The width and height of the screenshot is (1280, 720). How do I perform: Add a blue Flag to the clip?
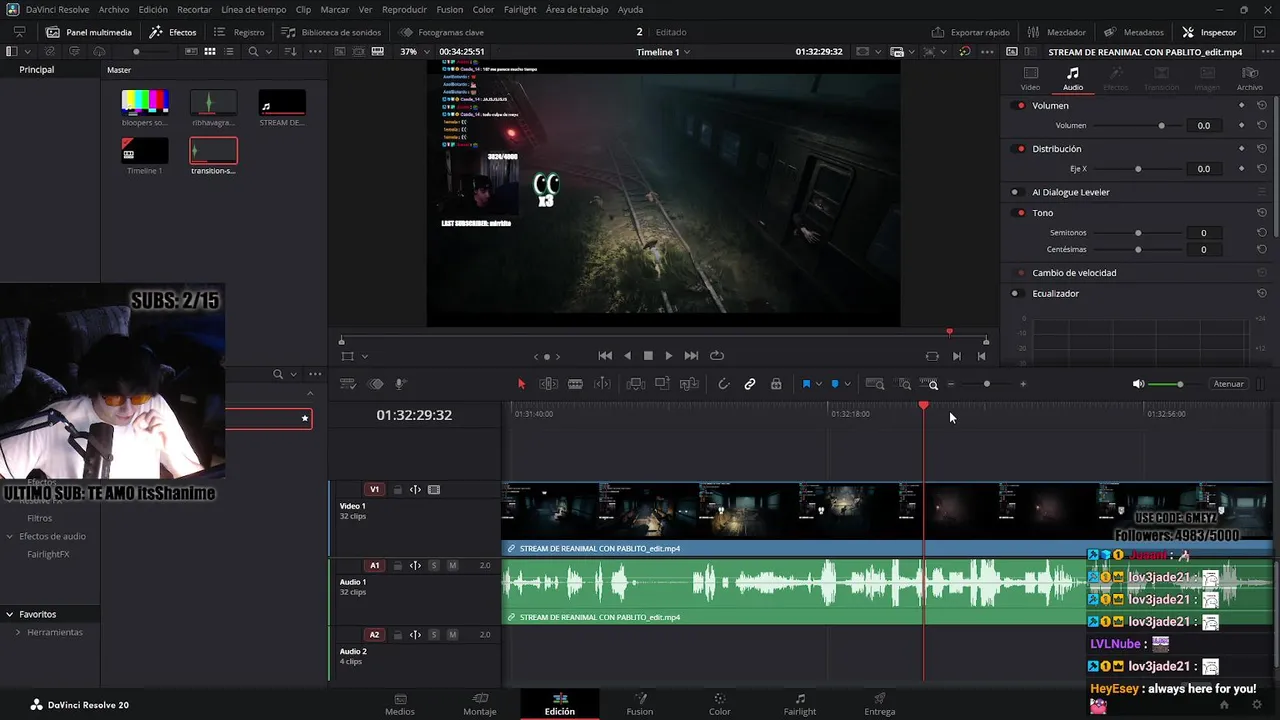coord(806,384)
